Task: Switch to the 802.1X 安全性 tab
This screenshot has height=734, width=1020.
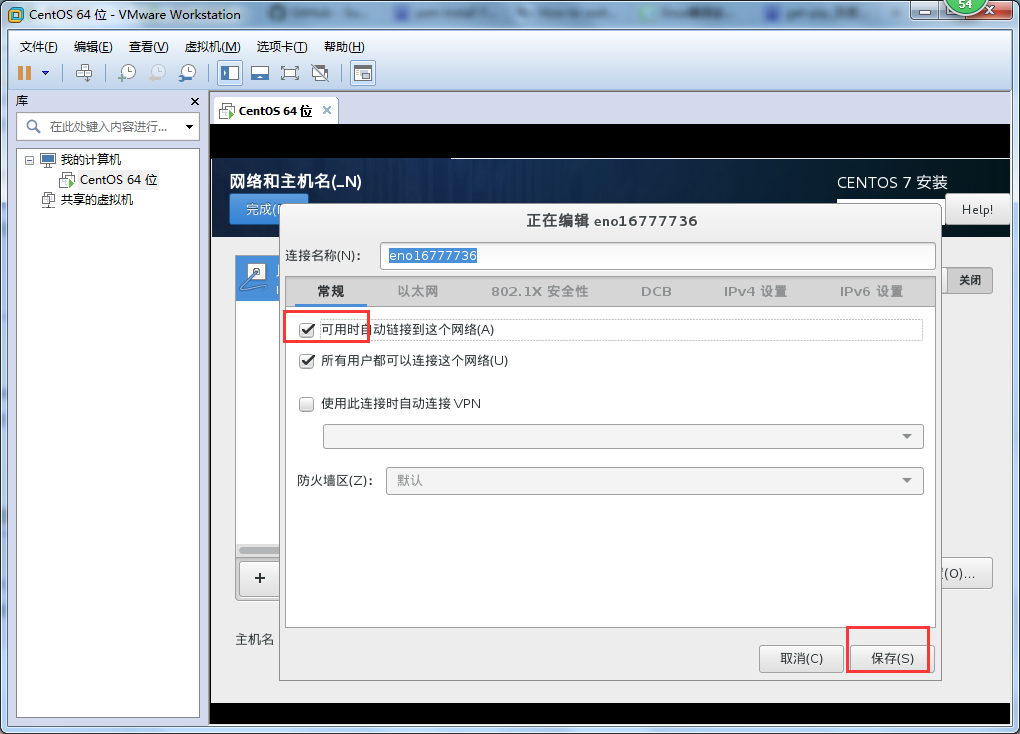Action: pyautogui.click(x=539, y=291)
